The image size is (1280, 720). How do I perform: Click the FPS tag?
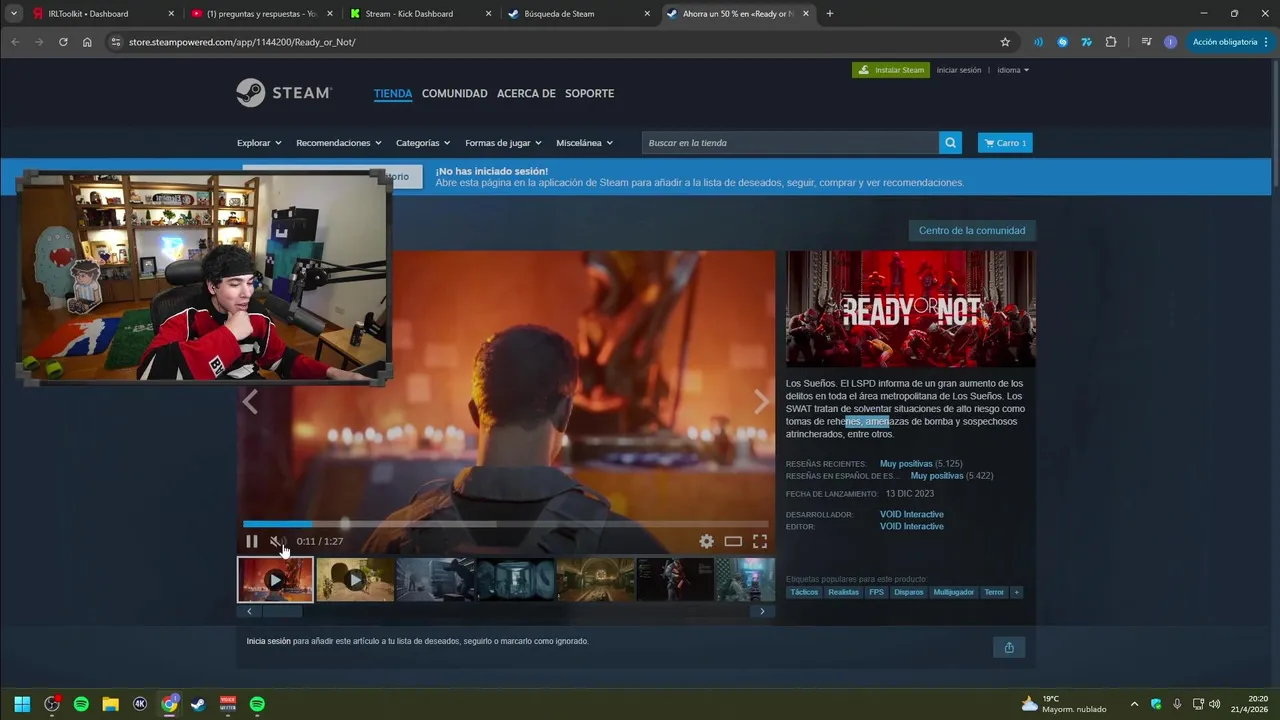(x=876, y=592)
